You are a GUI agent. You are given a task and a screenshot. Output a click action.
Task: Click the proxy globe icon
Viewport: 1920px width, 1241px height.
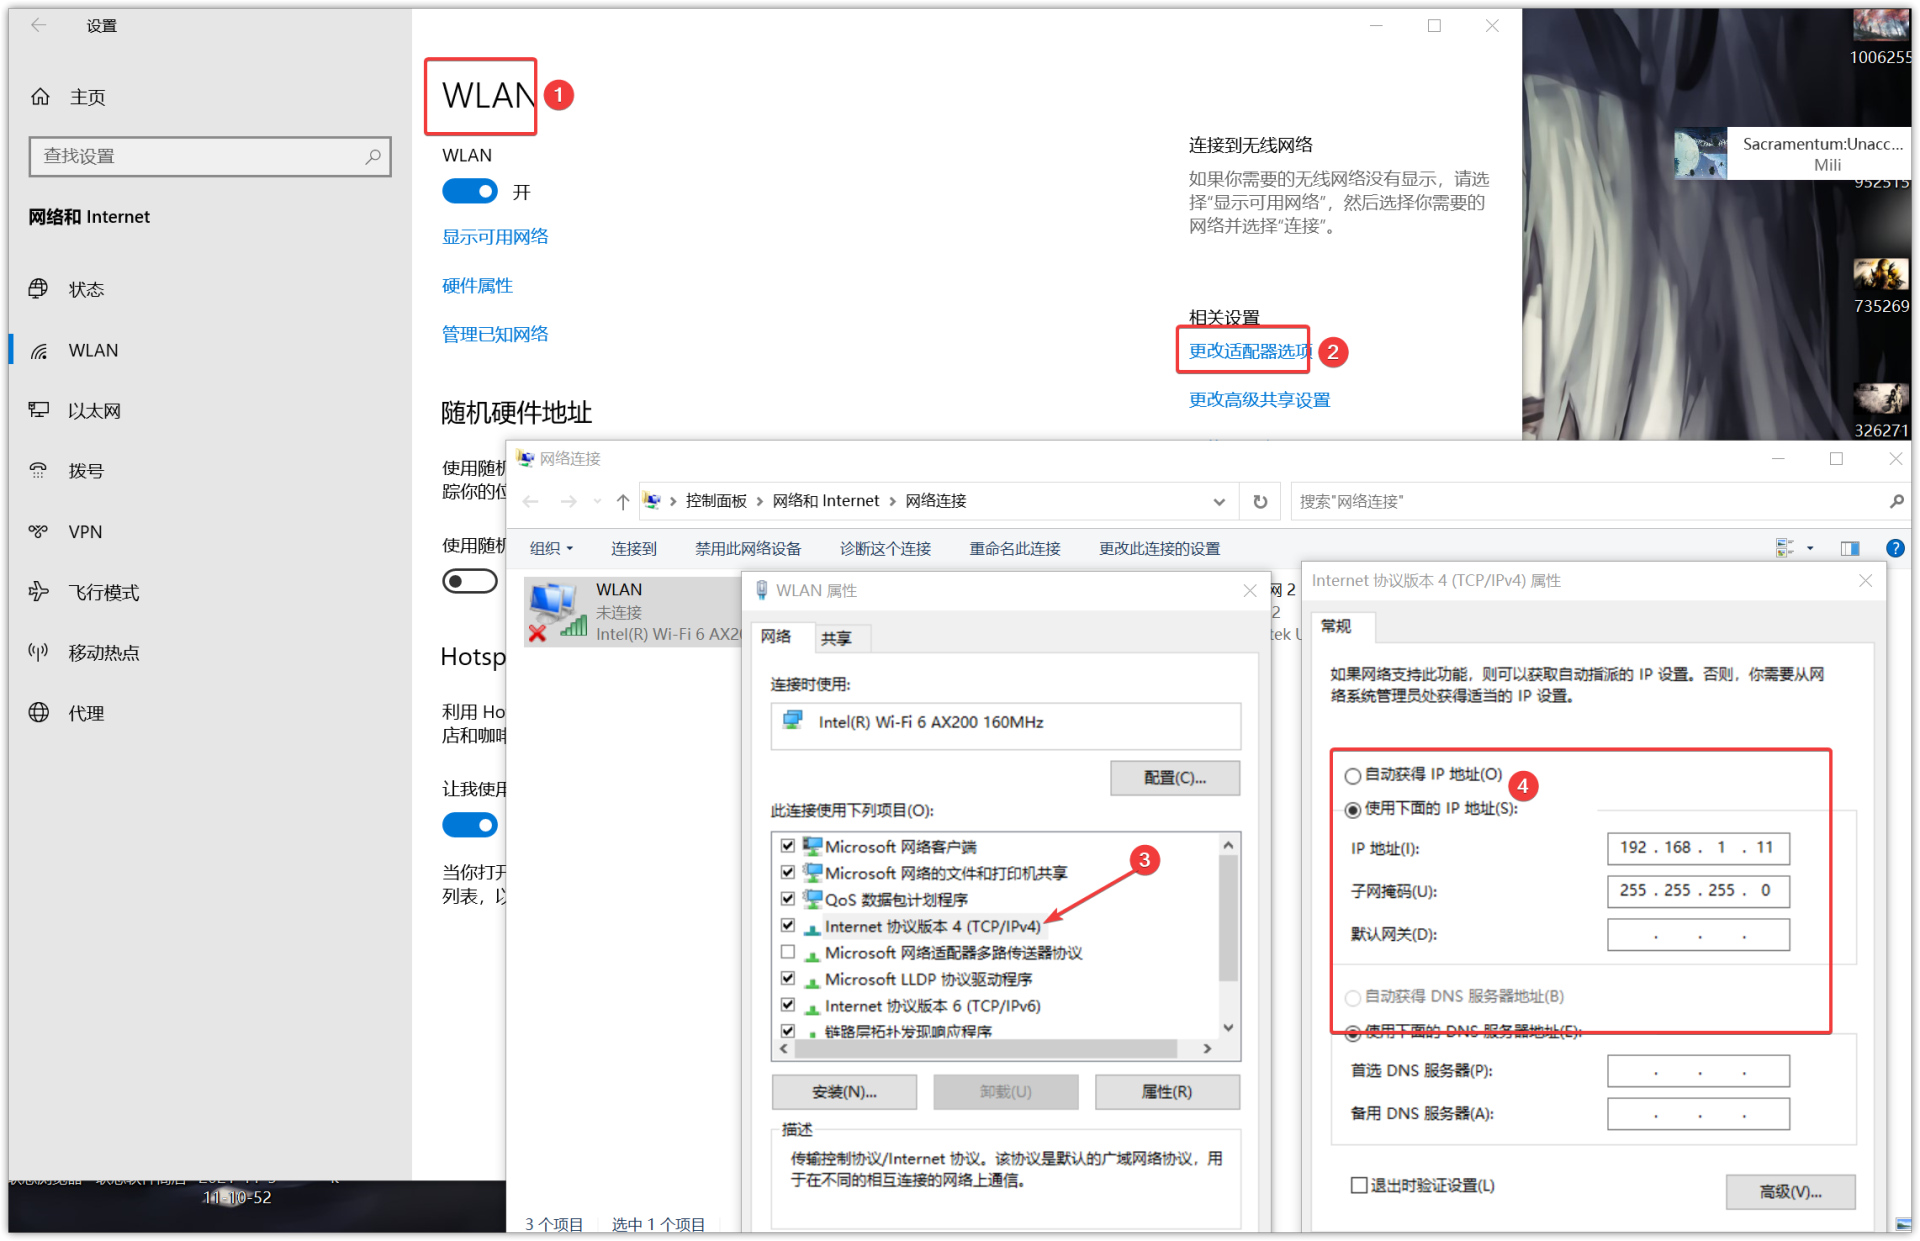click(x=39, y=713)
